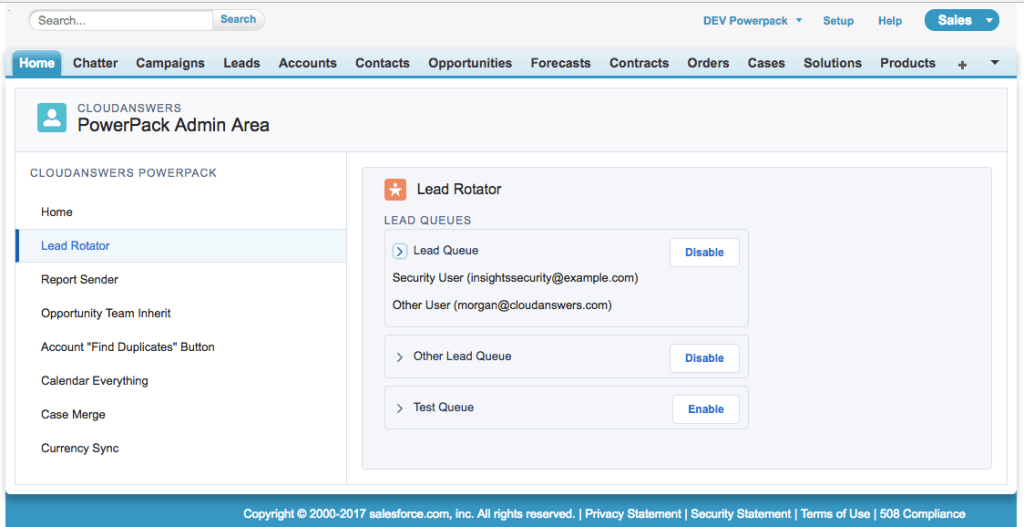Disable the Other Lead Queue
The width and height of the screenshot is (1024, 527).
pos(704,358)
